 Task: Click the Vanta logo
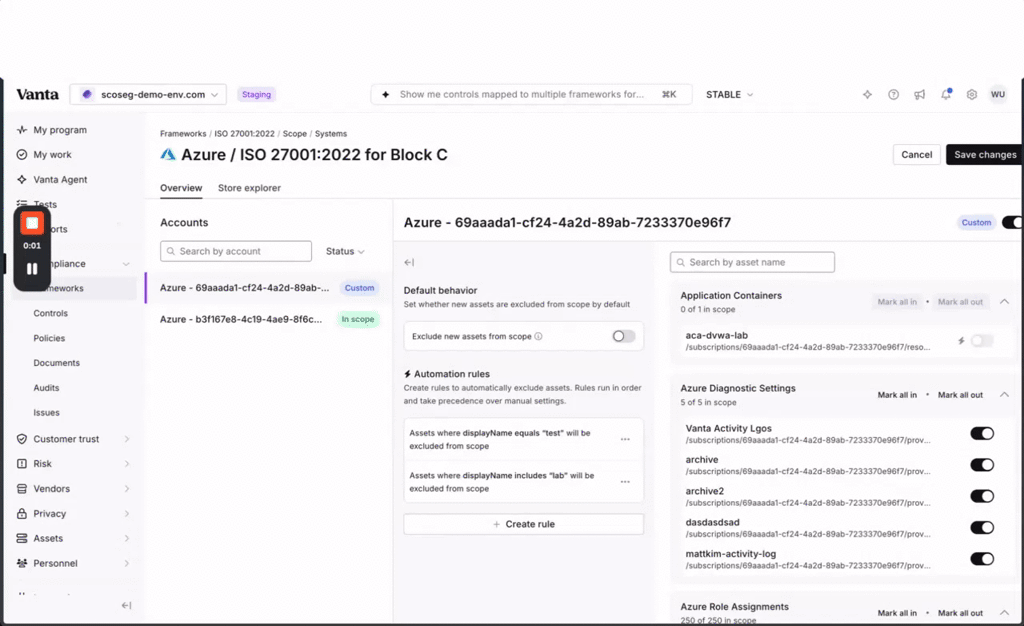pos(37,95)
